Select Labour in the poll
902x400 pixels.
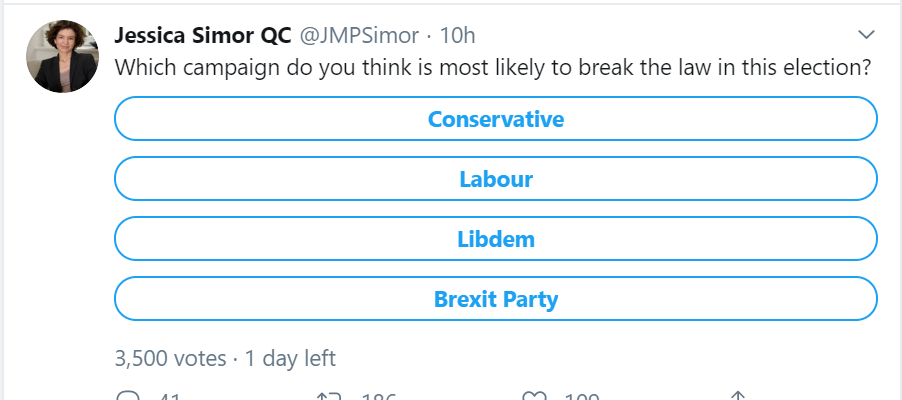(496, 180)
